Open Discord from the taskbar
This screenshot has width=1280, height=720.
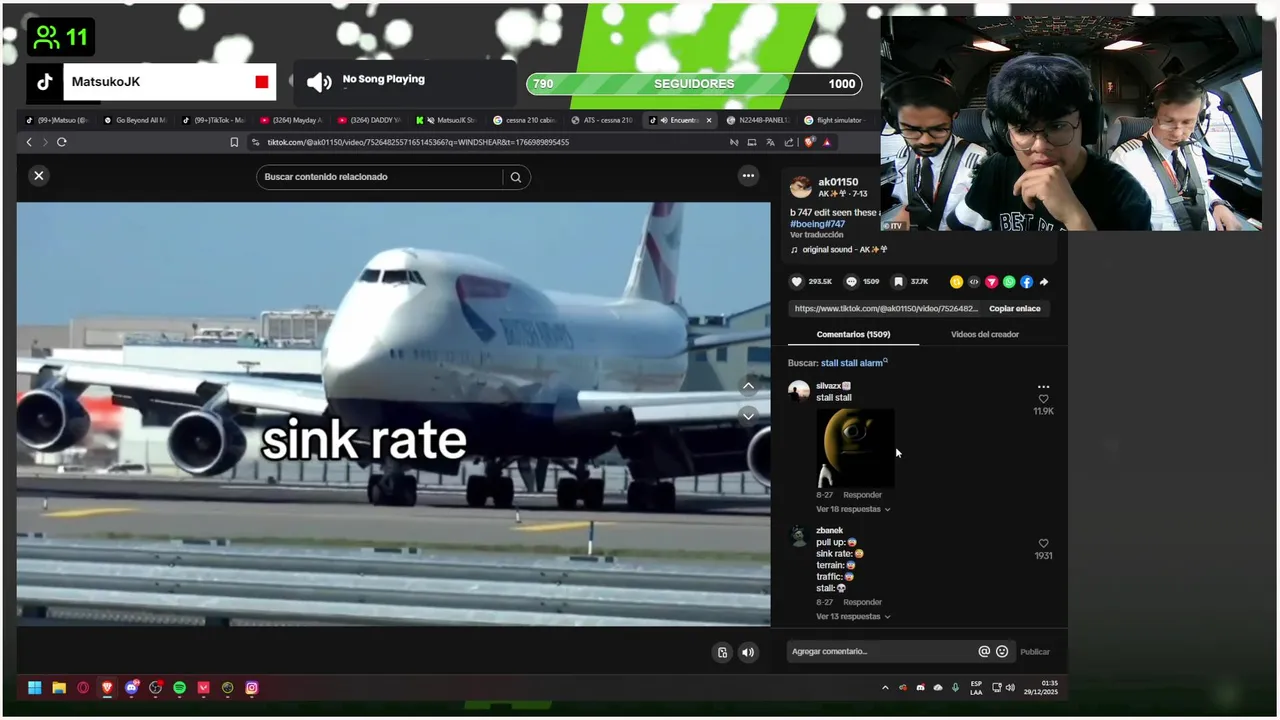(x=132, y=688)
